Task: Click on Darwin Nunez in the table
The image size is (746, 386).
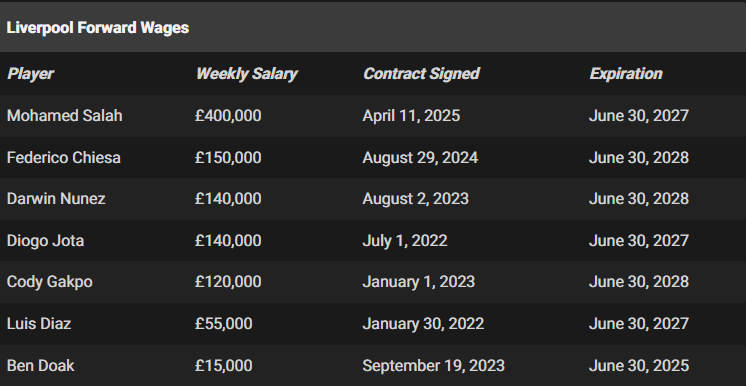Action: [x=56, y=198]
